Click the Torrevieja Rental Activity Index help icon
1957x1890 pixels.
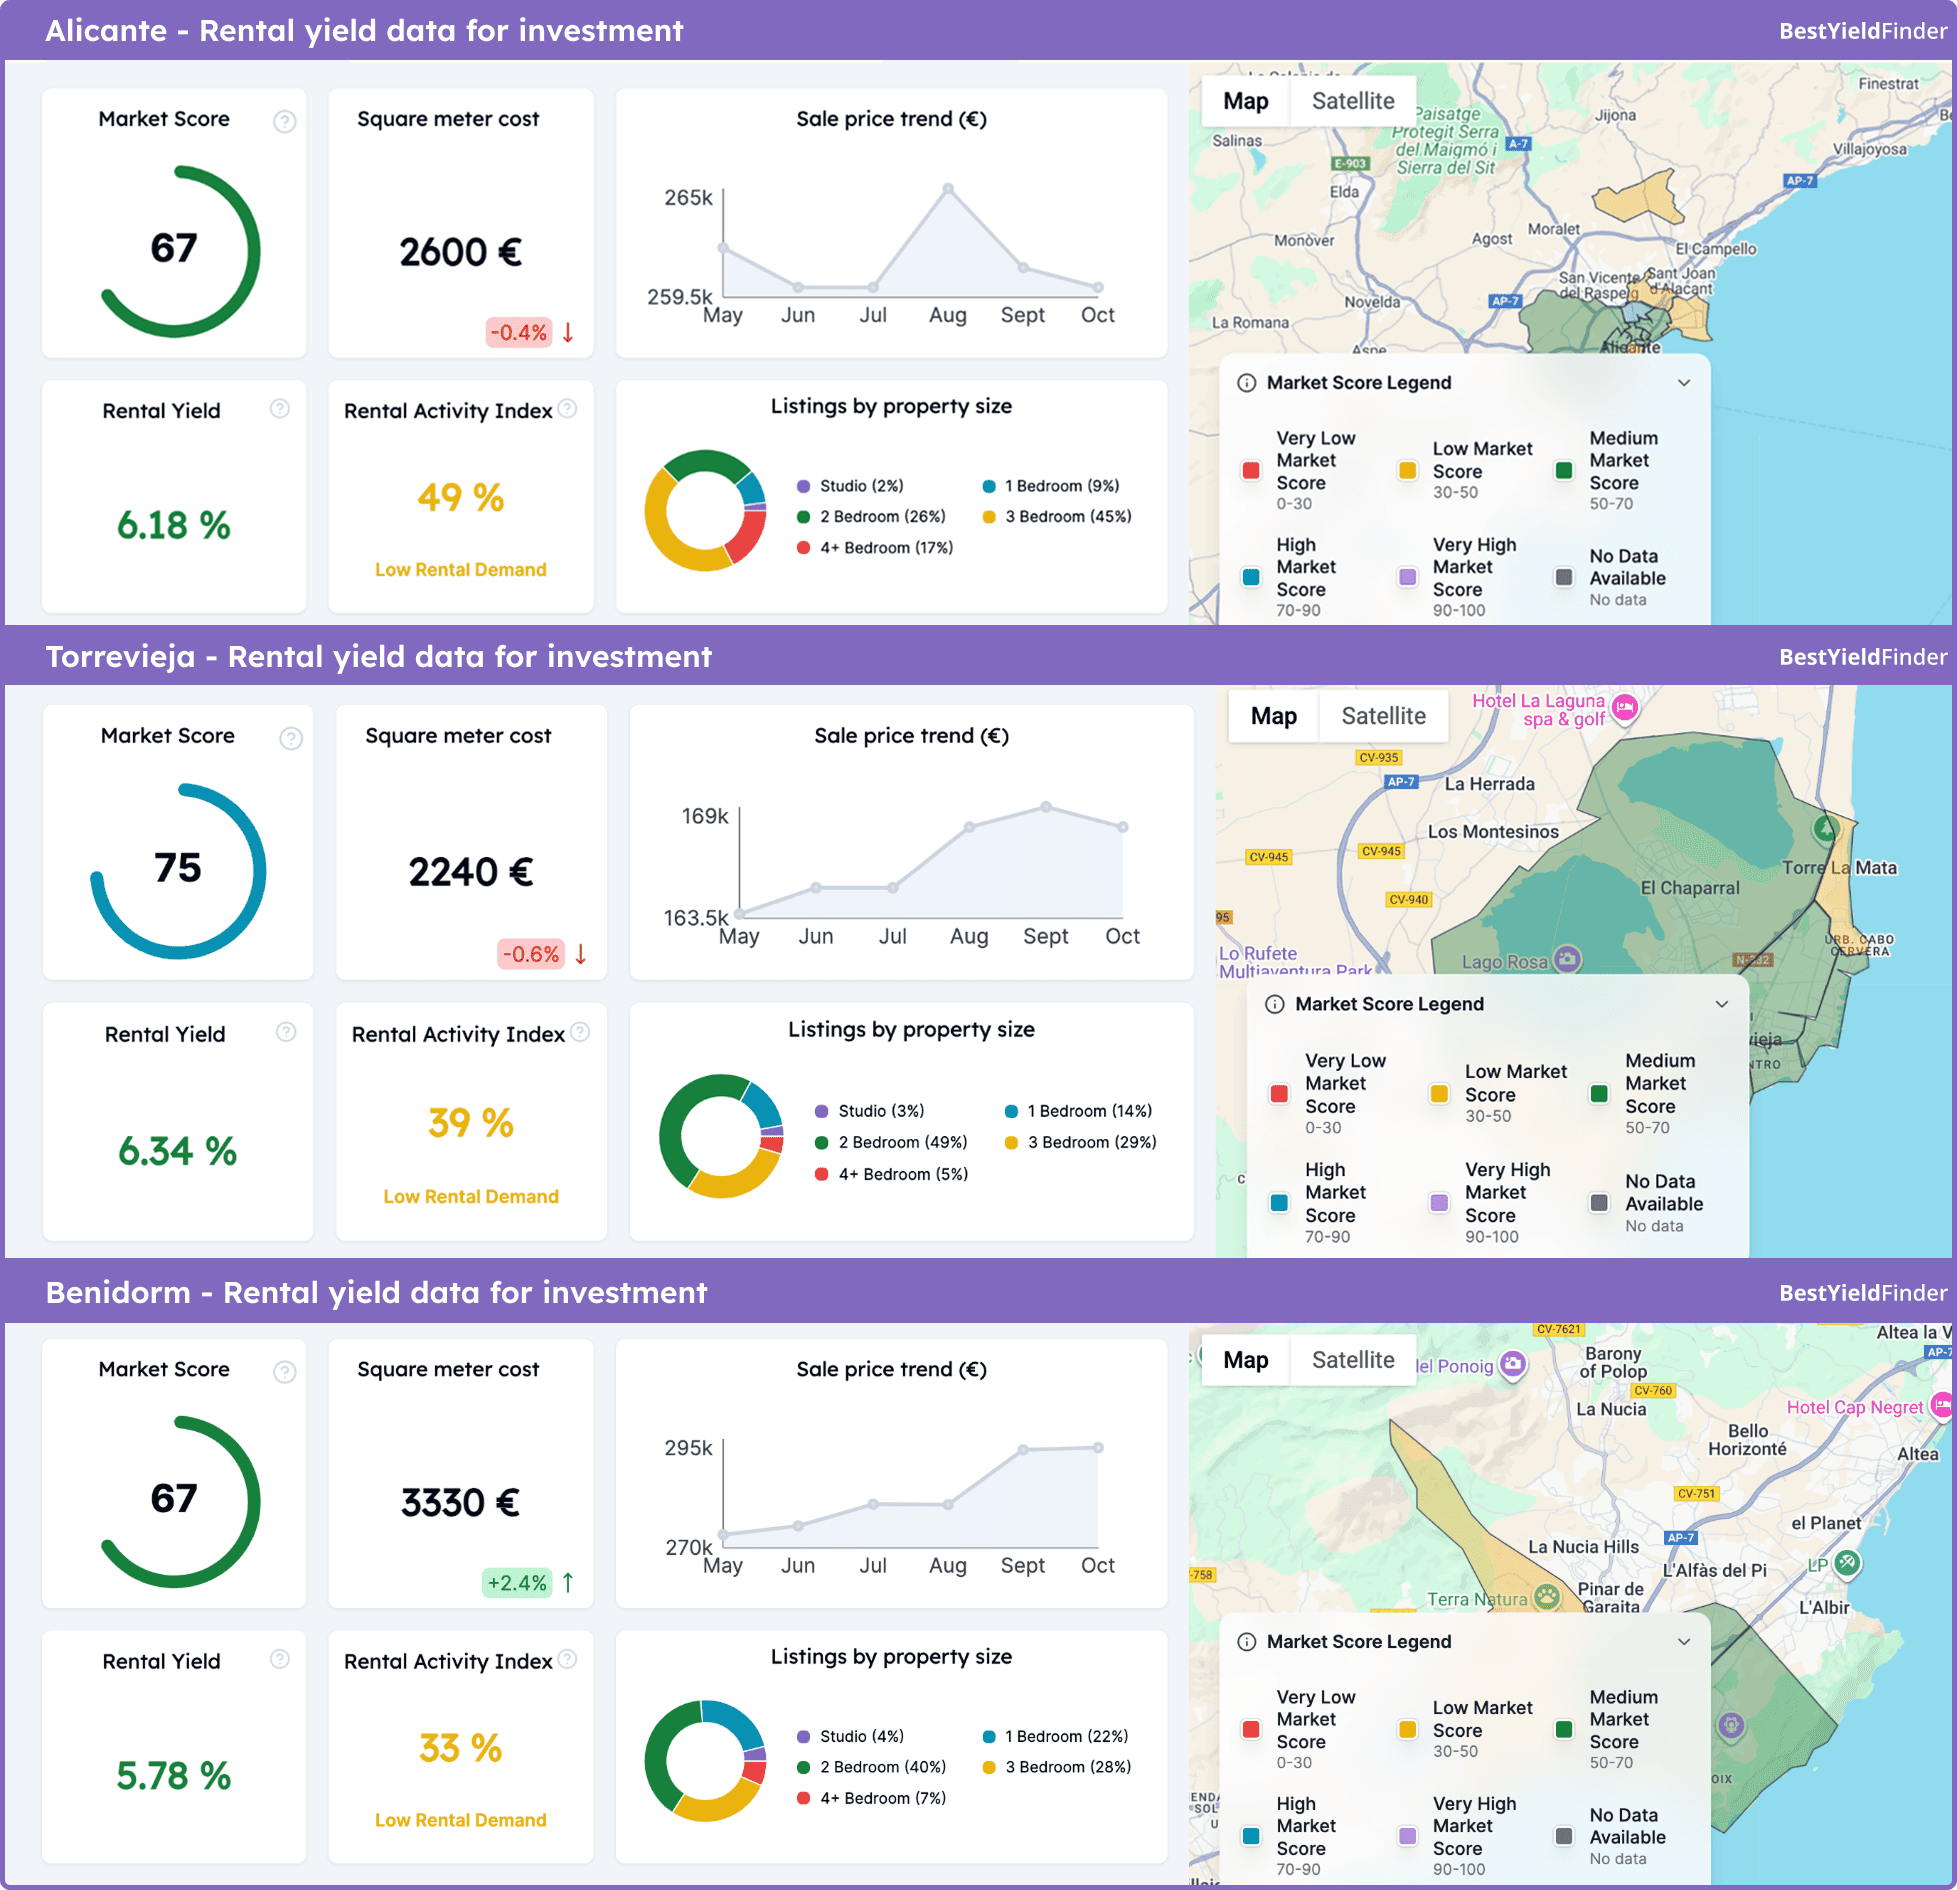coord(580,1031)
